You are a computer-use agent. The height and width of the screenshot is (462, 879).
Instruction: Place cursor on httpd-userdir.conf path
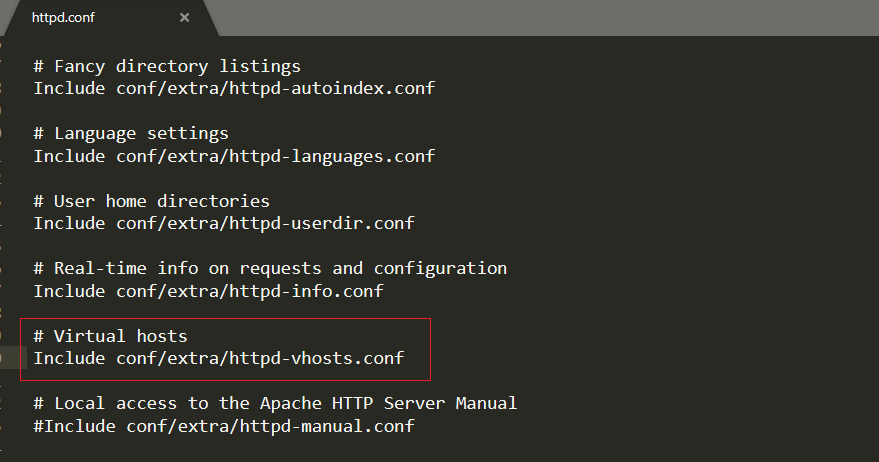click(x=265, y=223)
